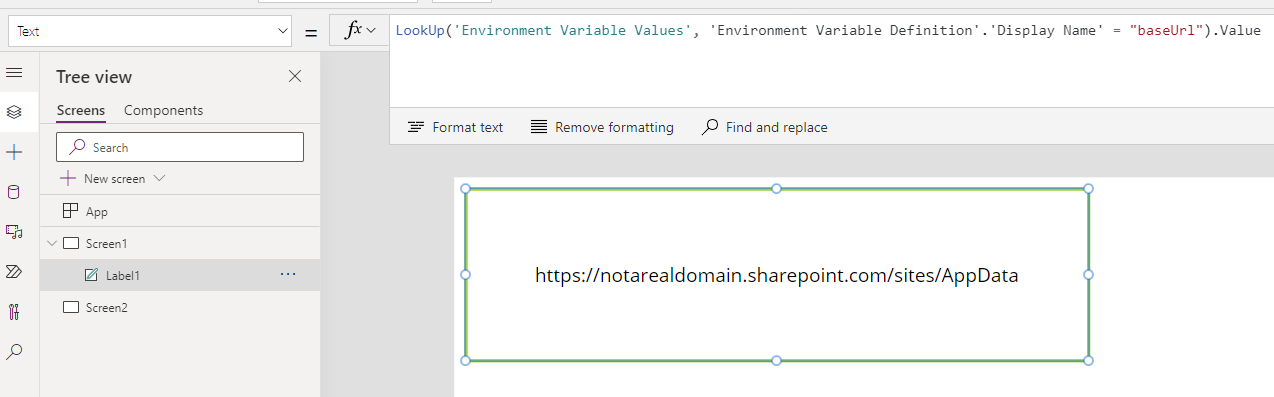Open the Text property dropdown
The image size is (1274, 397).
coord(150,31)
